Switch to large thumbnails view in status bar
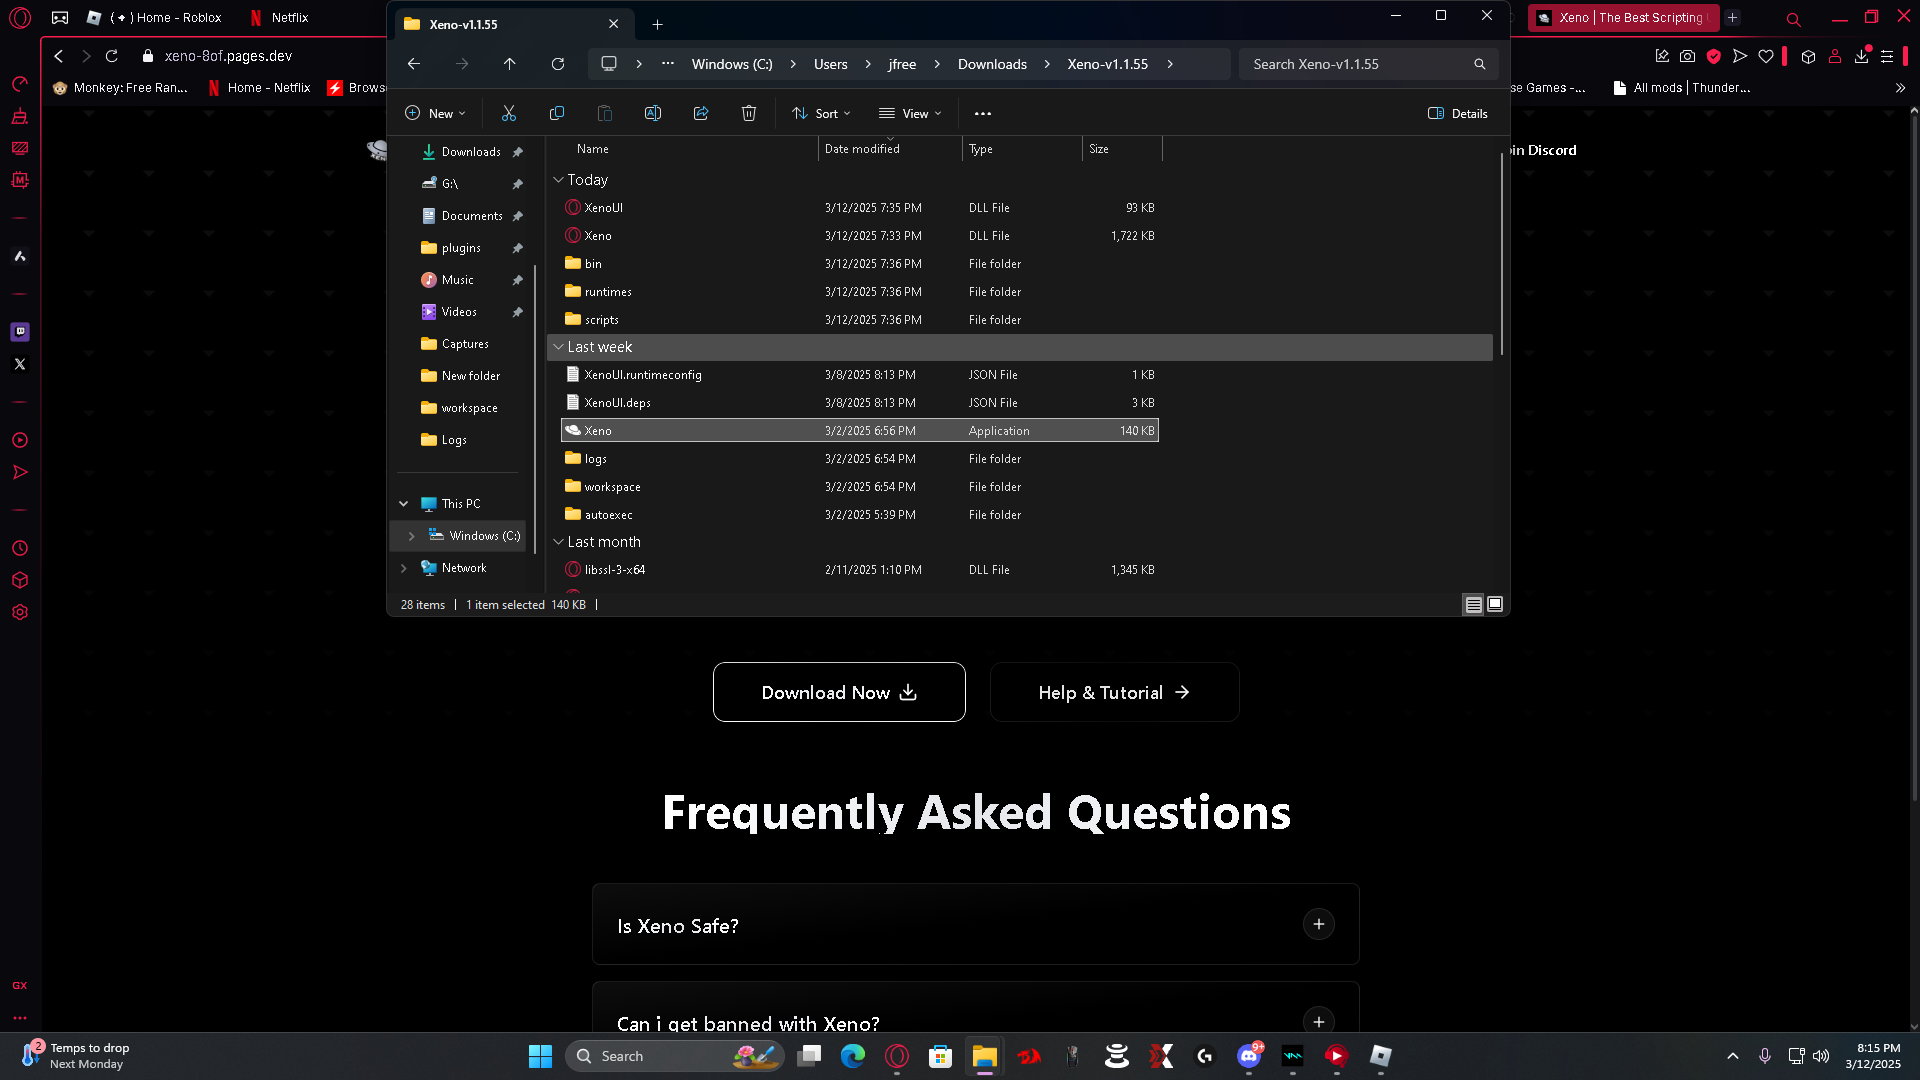The height and width of the screenshot is (1080, 1920). click(x=1495, y=604)
